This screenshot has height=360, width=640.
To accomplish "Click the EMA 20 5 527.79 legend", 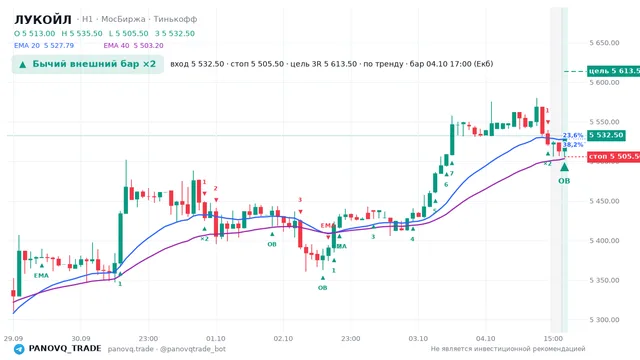I will pyautogui.click(x=44, y=45).
